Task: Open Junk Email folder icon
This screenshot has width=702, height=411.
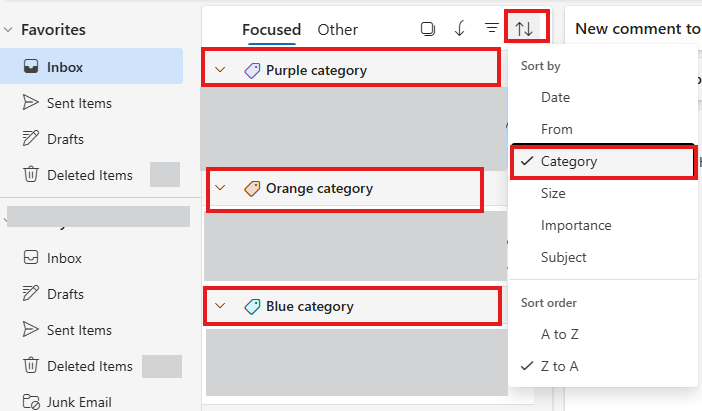Action: 31,402
